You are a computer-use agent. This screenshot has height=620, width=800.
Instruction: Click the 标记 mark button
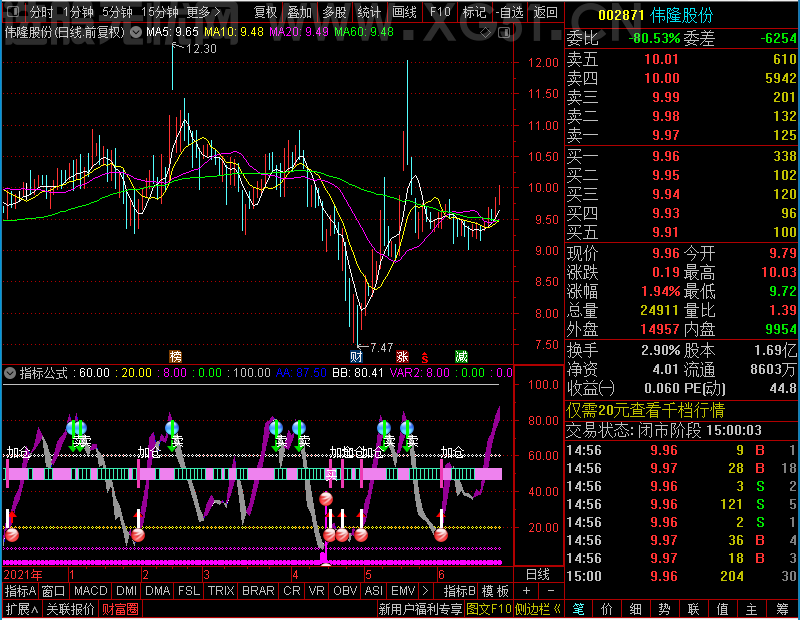click(x=474, y=11)
